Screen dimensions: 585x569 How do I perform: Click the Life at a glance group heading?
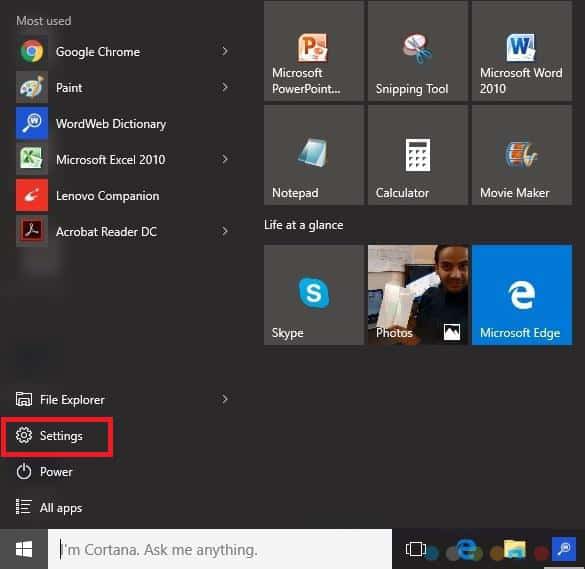pyautogui.click(x=304, y=225)
